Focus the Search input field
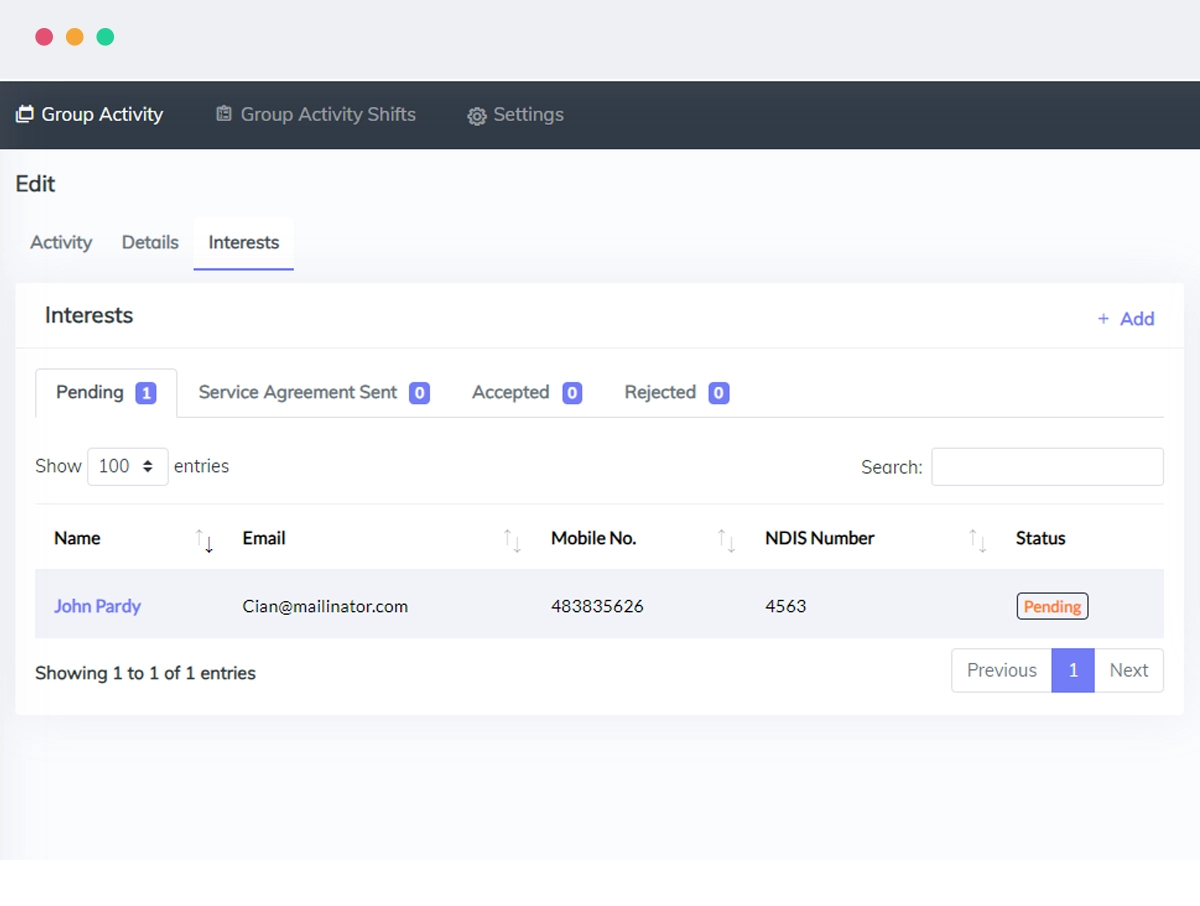 (1047, 467)
